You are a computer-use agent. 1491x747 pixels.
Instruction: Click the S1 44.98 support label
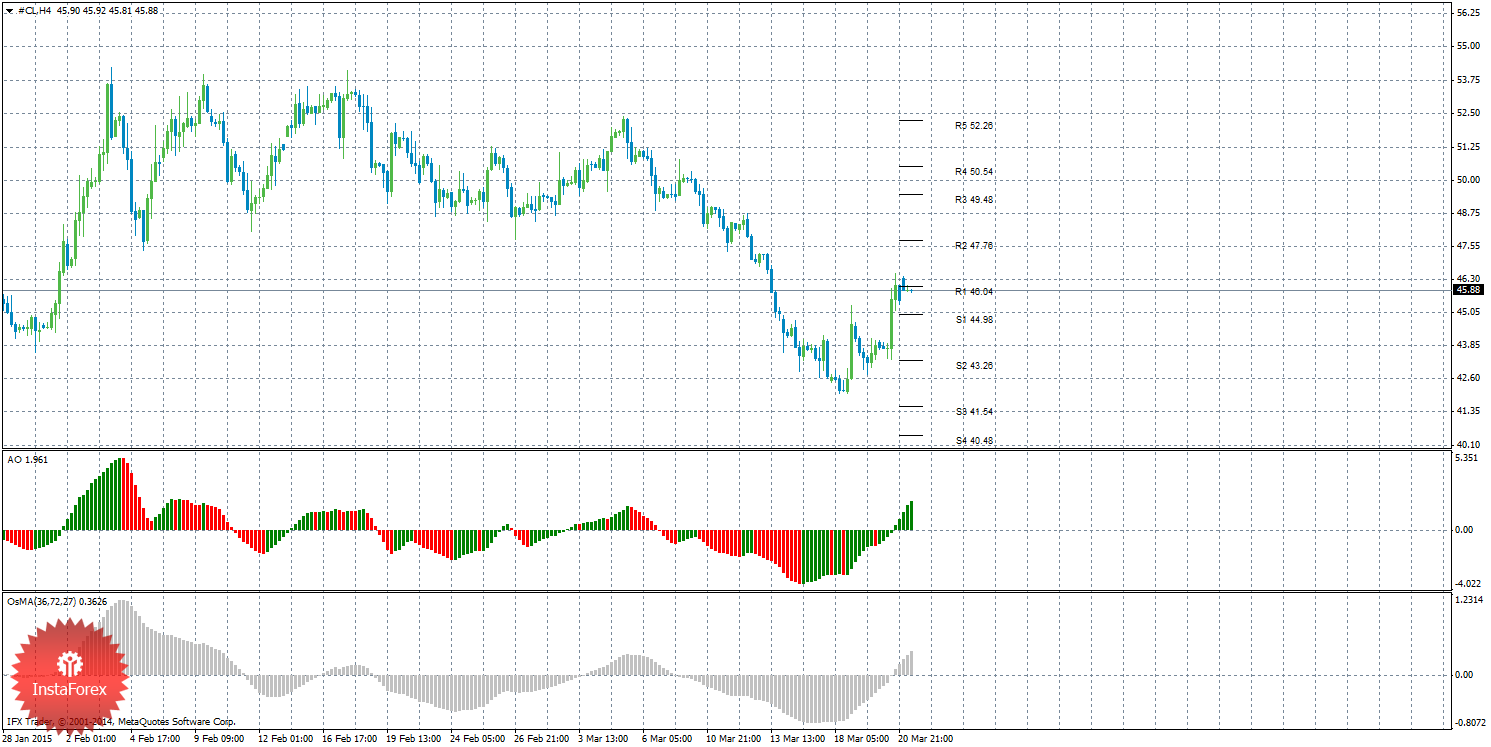973,320
